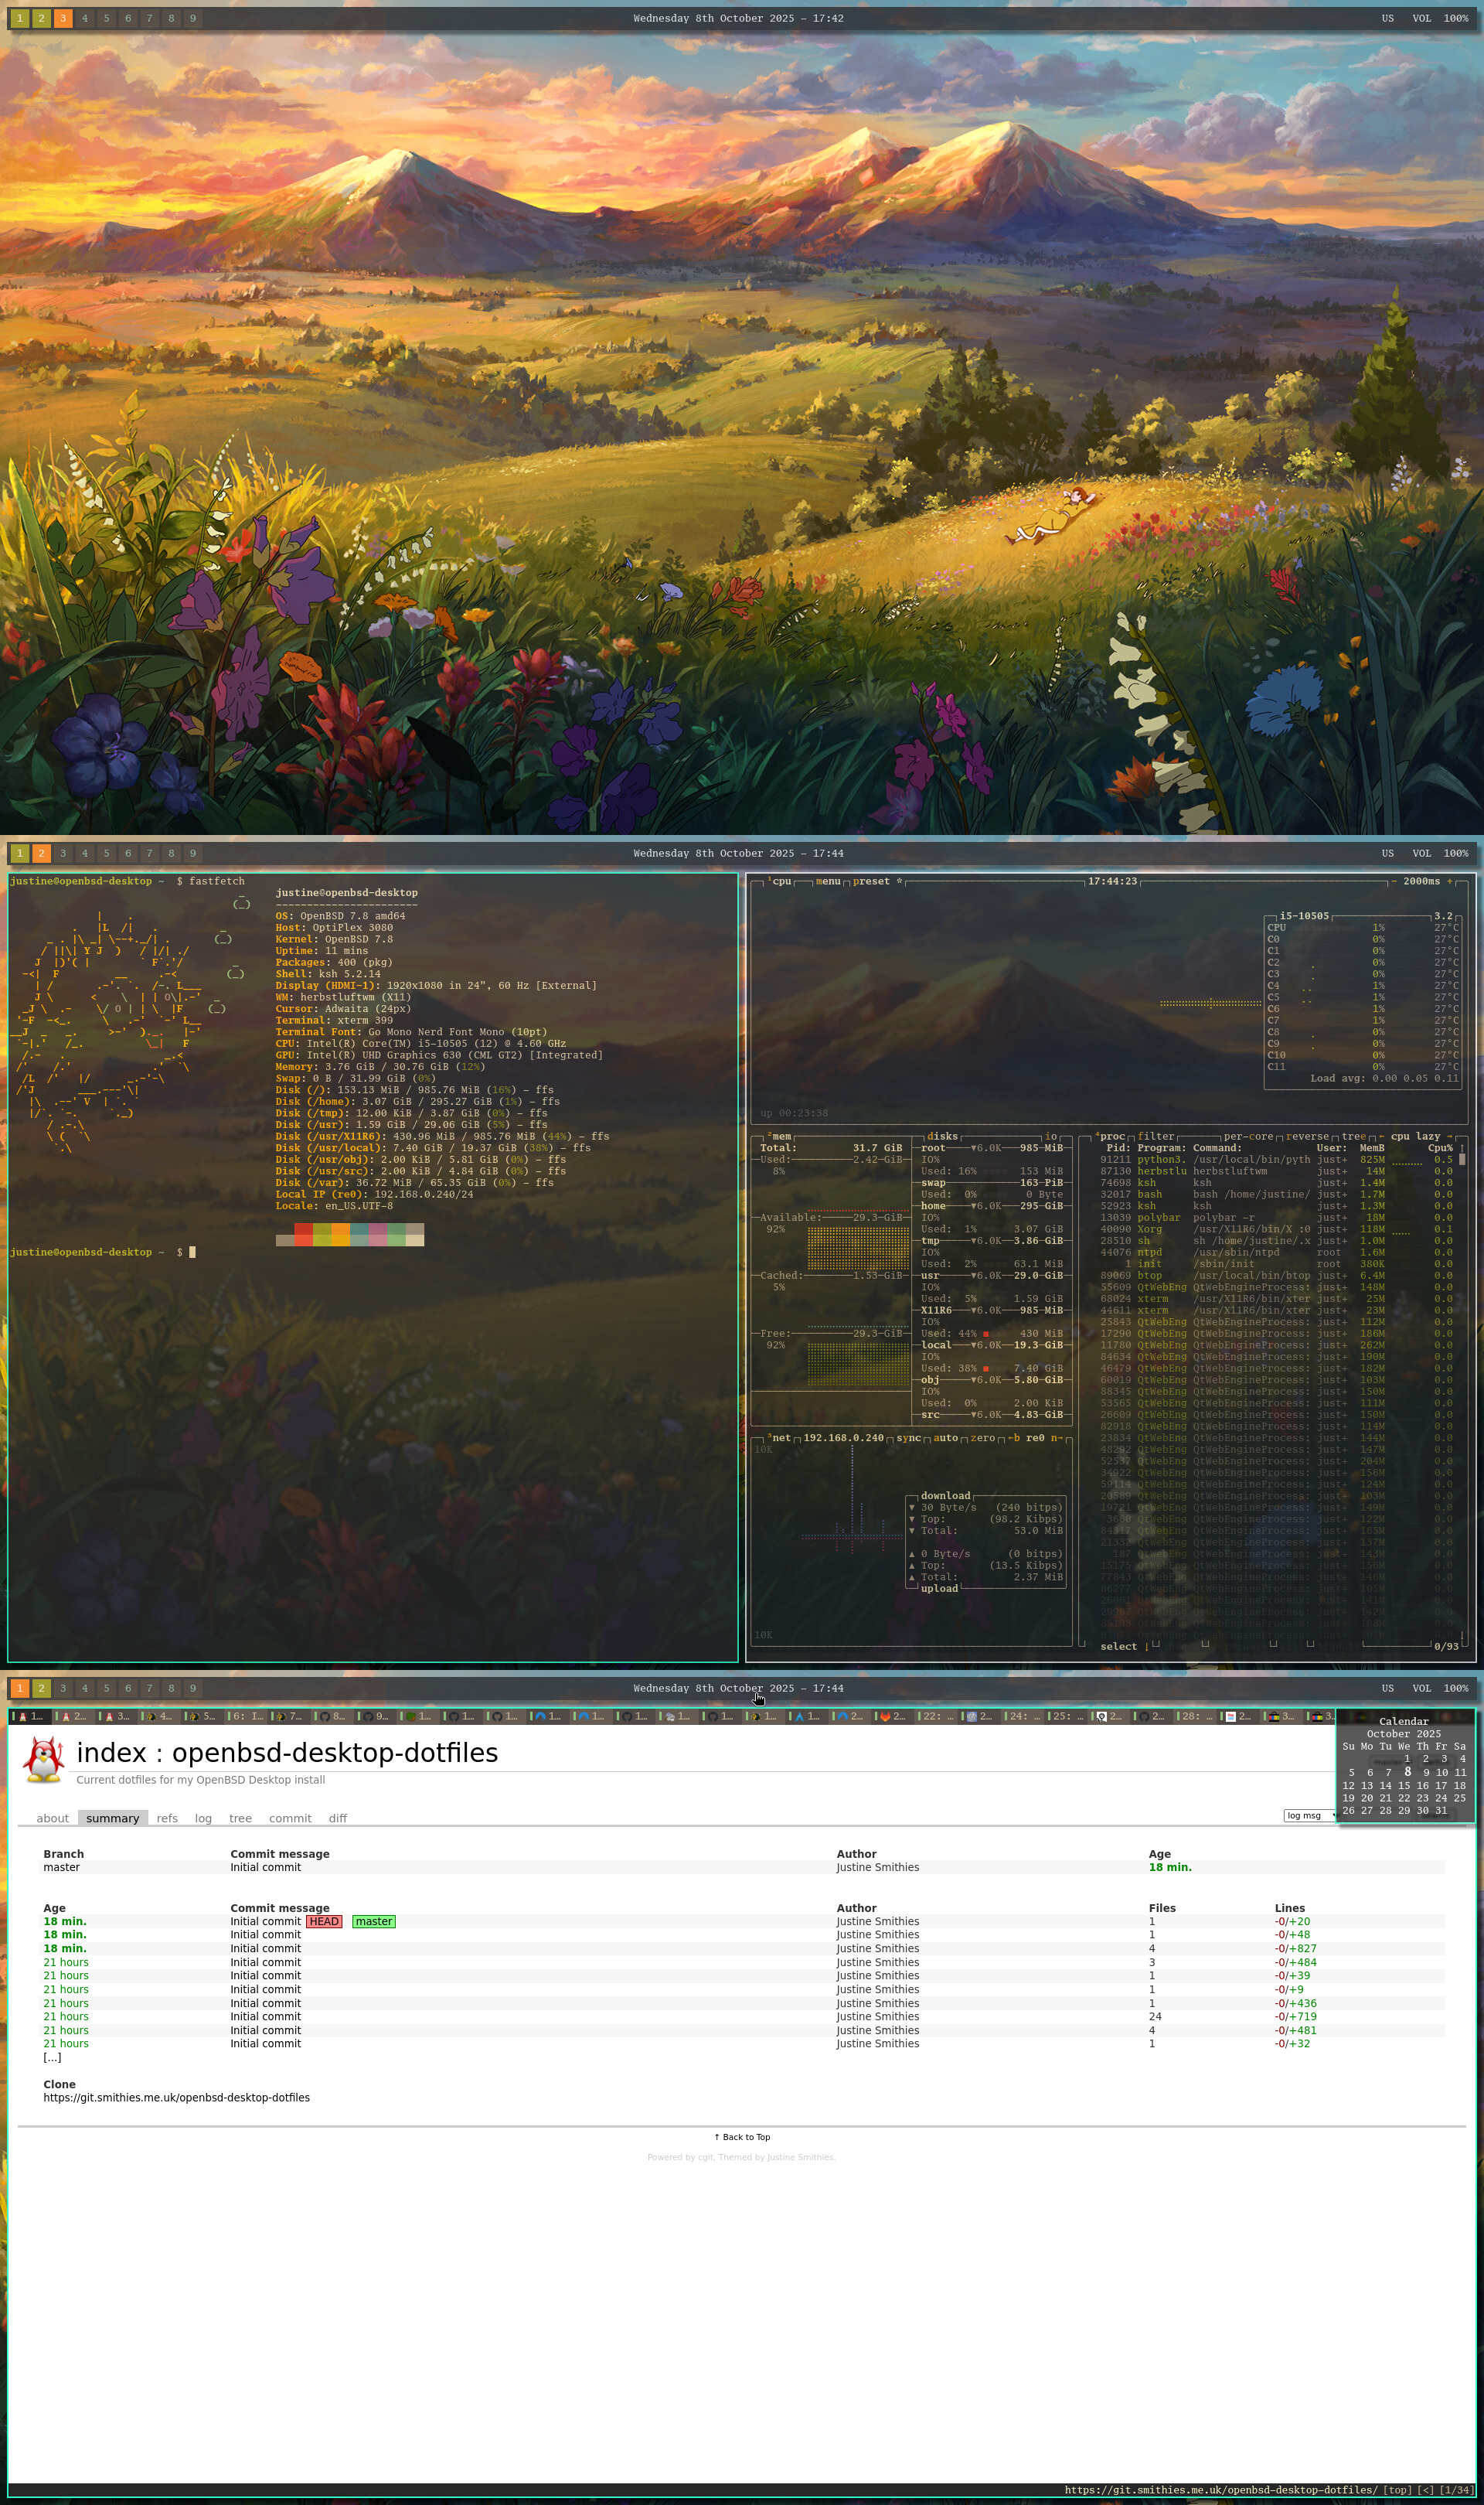The height and width of the screenshot is (2505, 1484).
Task: Expand the [...] more commits link
Action: pyautogui.click(x=52, y=2058)
